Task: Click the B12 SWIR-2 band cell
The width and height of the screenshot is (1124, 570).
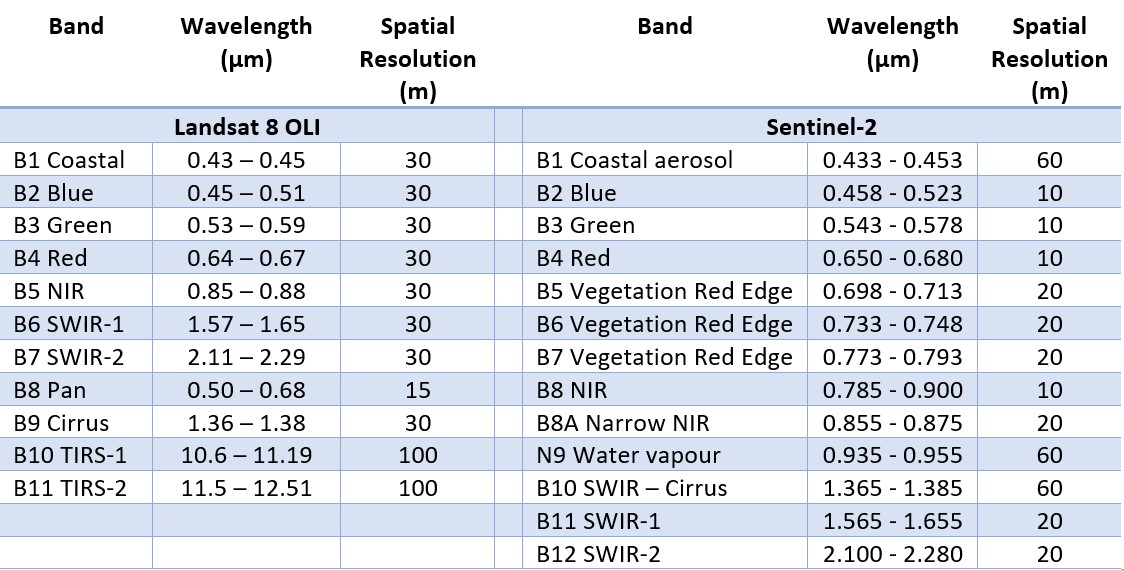Action: point(665,554)
